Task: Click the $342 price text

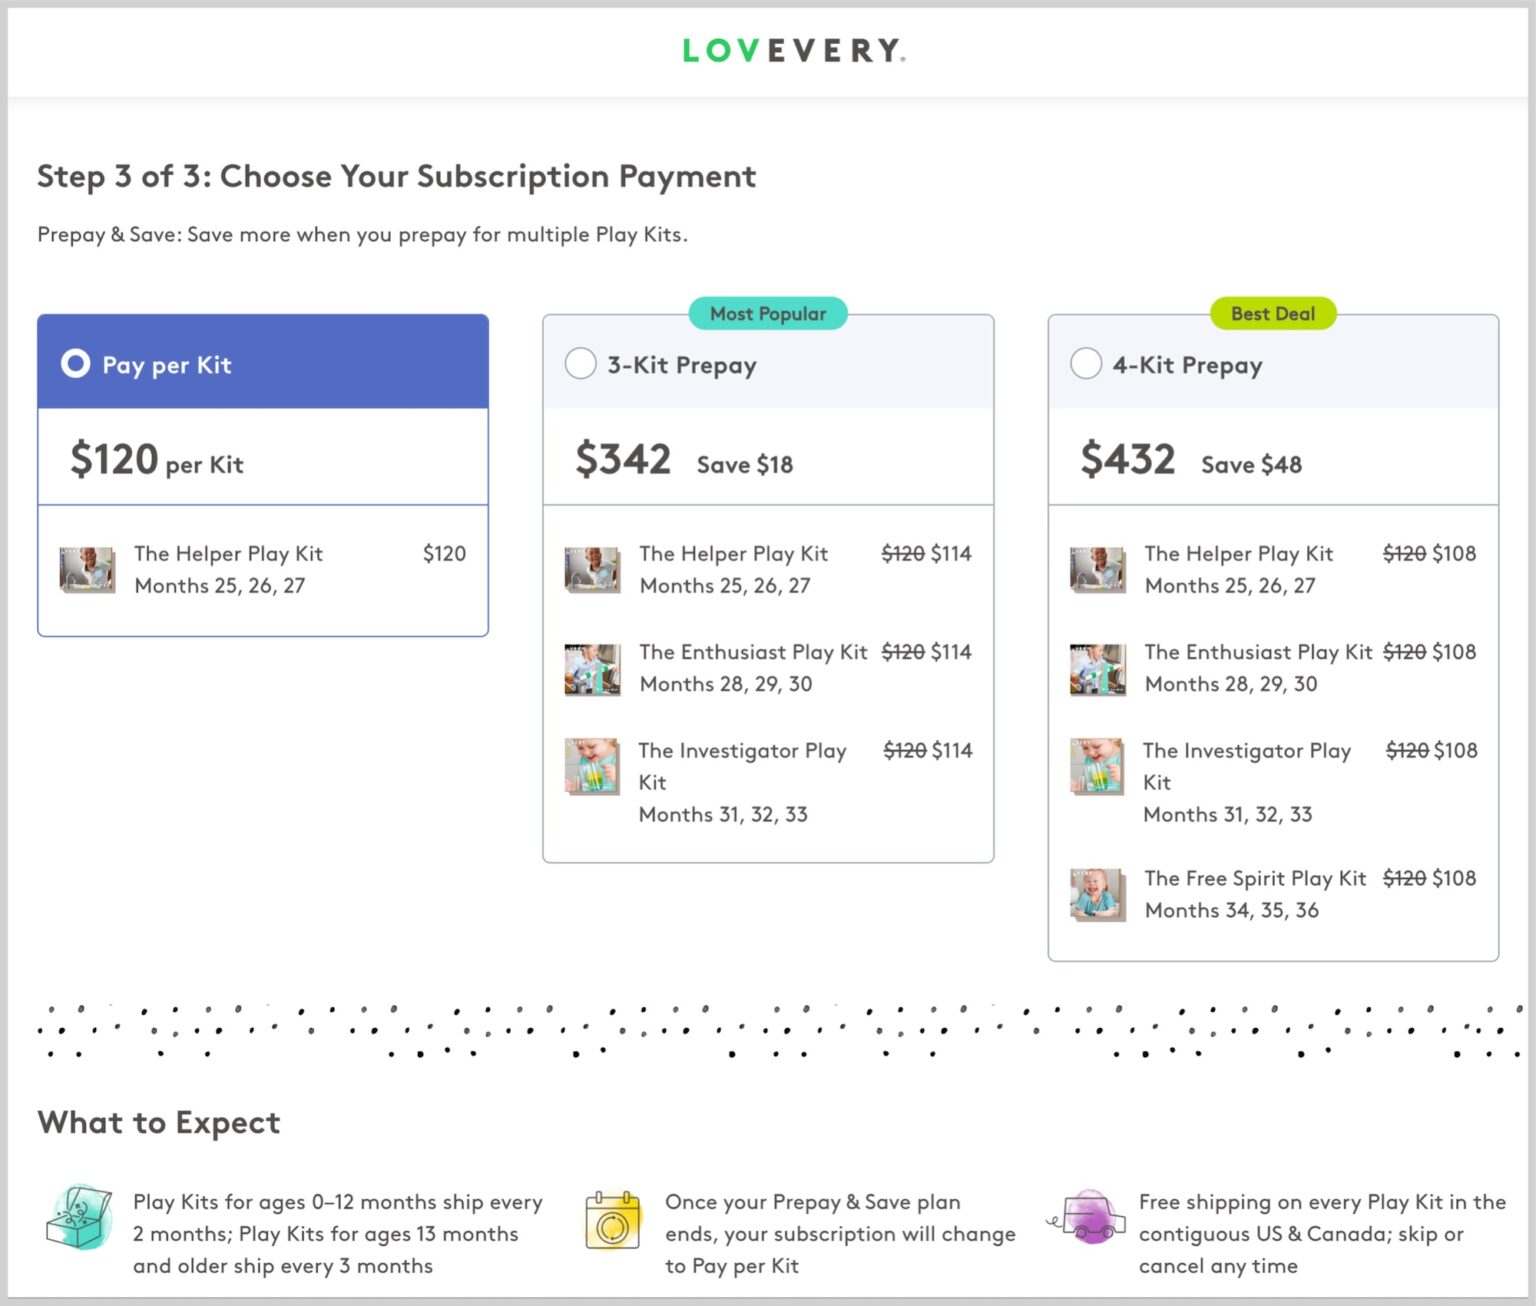Action: pyautogui.click(x=623, y=460)
